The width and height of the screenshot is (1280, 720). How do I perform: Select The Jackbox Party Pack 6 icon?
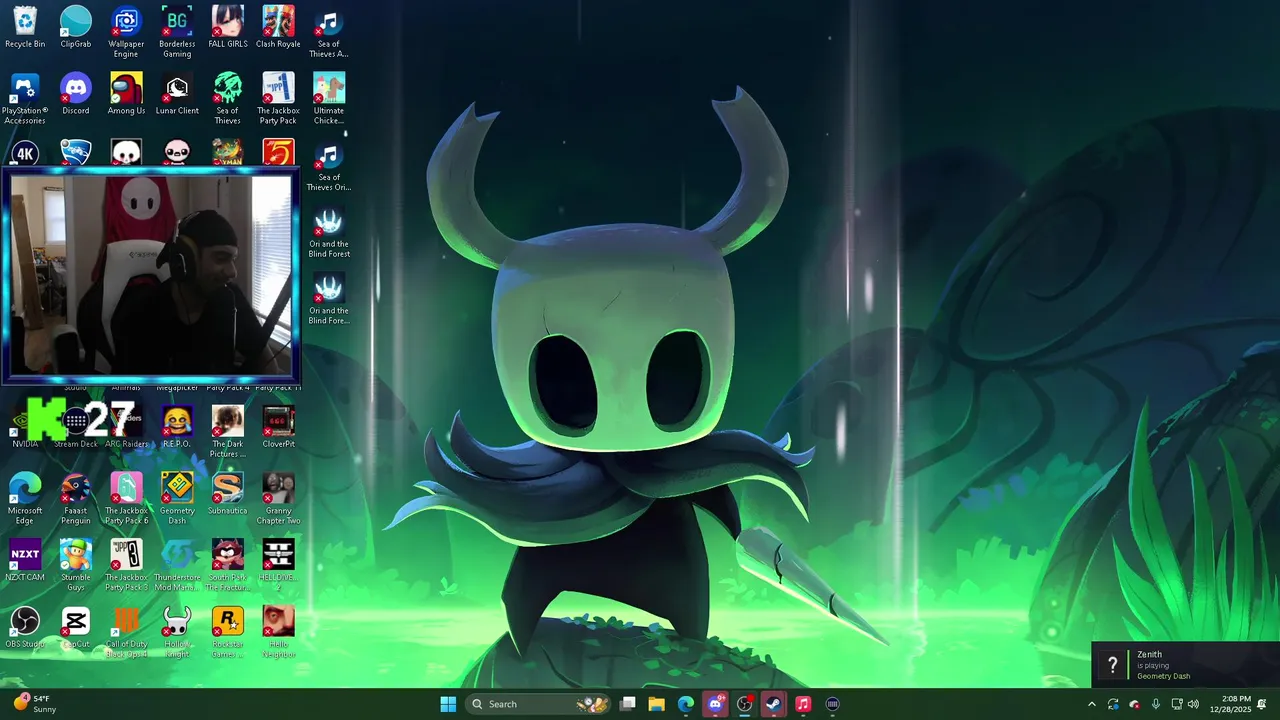[x=126, y=498]
